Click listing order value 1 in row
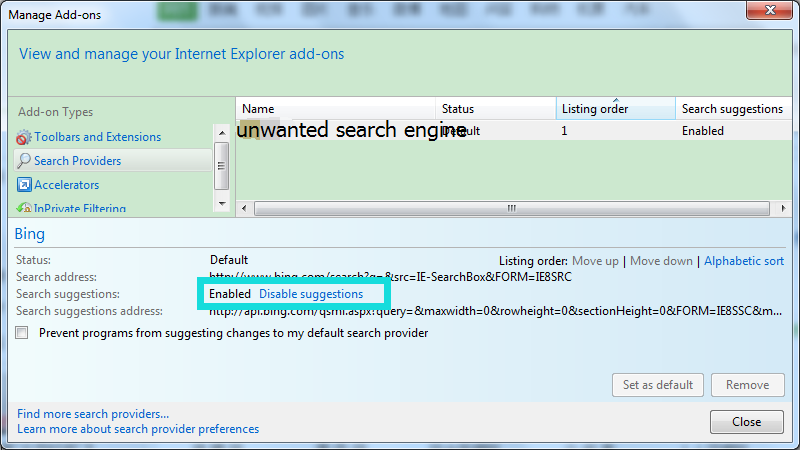Image resolution: width=800 pixels, height=450 pixels. [x=564, y=131]
